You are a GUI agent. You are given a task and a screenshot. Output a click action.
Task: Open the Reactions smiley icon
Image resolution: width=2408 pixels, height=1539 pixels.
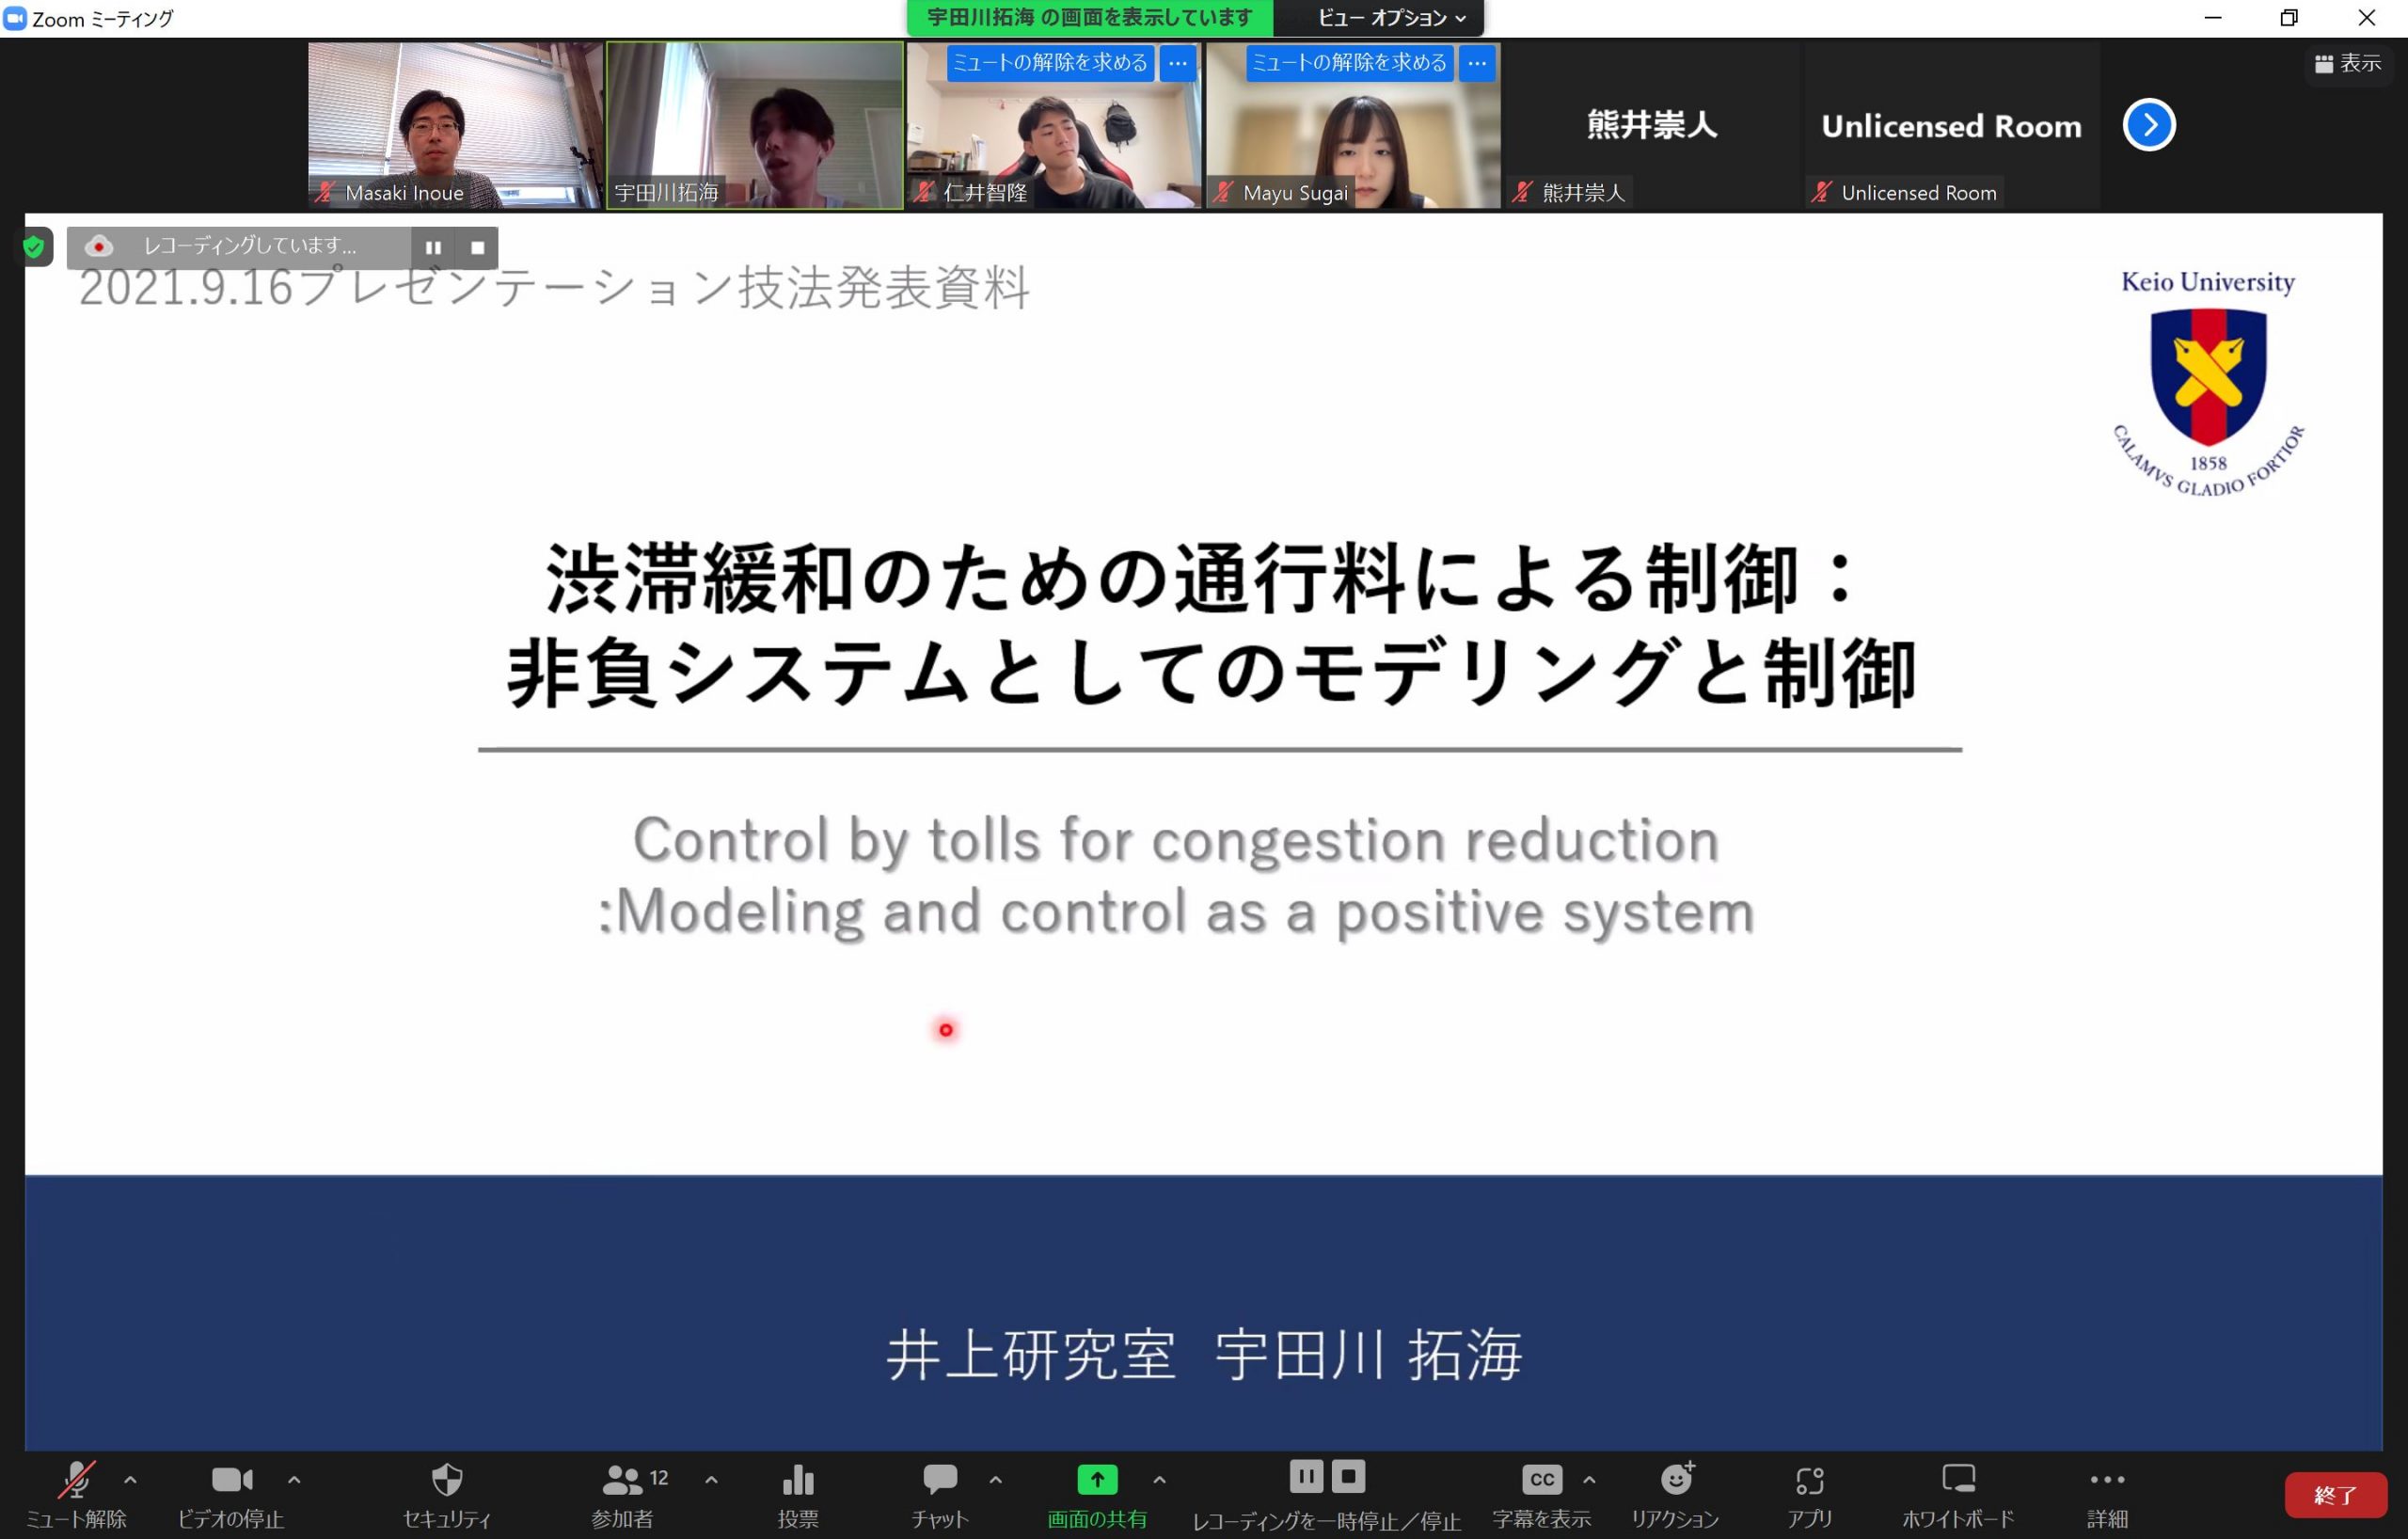(x=1676, y=1479)
